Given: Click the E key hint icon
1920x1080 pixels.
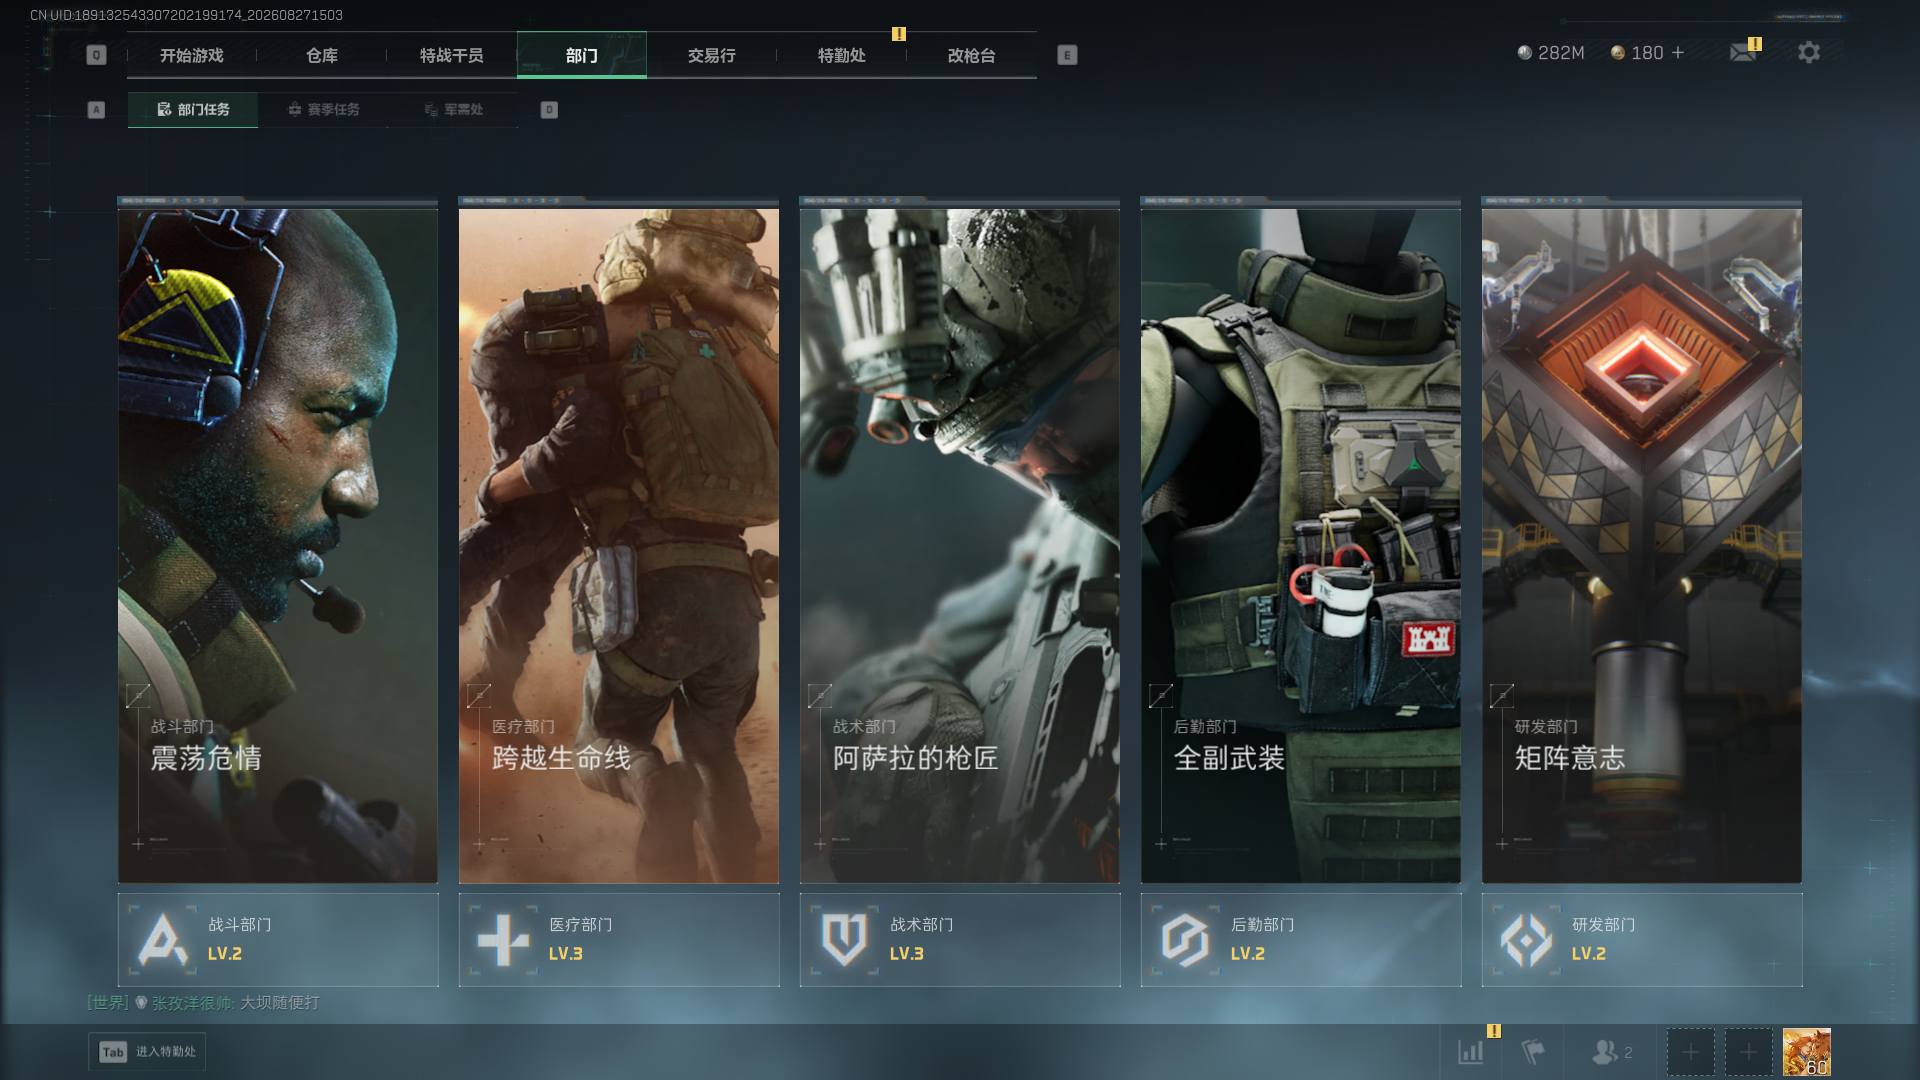Looking at the screenshot, I should click(1067, 55).
